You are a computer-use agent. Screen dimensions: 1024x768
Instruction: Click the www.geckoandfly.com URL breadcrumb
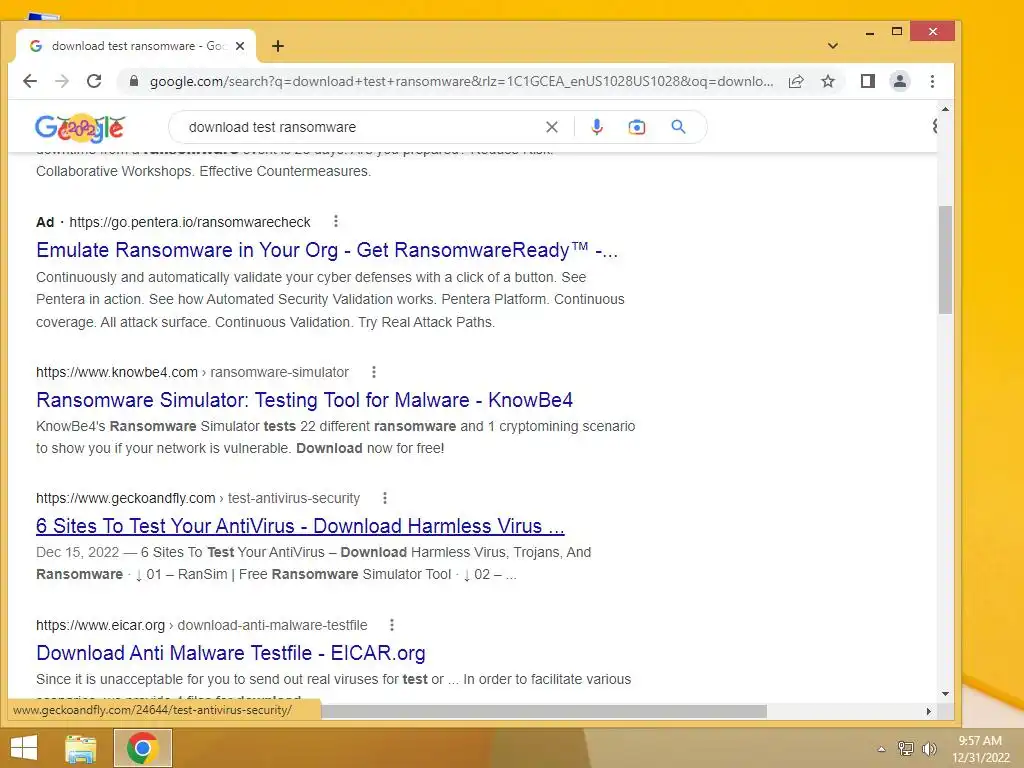(x=198, y=498)
